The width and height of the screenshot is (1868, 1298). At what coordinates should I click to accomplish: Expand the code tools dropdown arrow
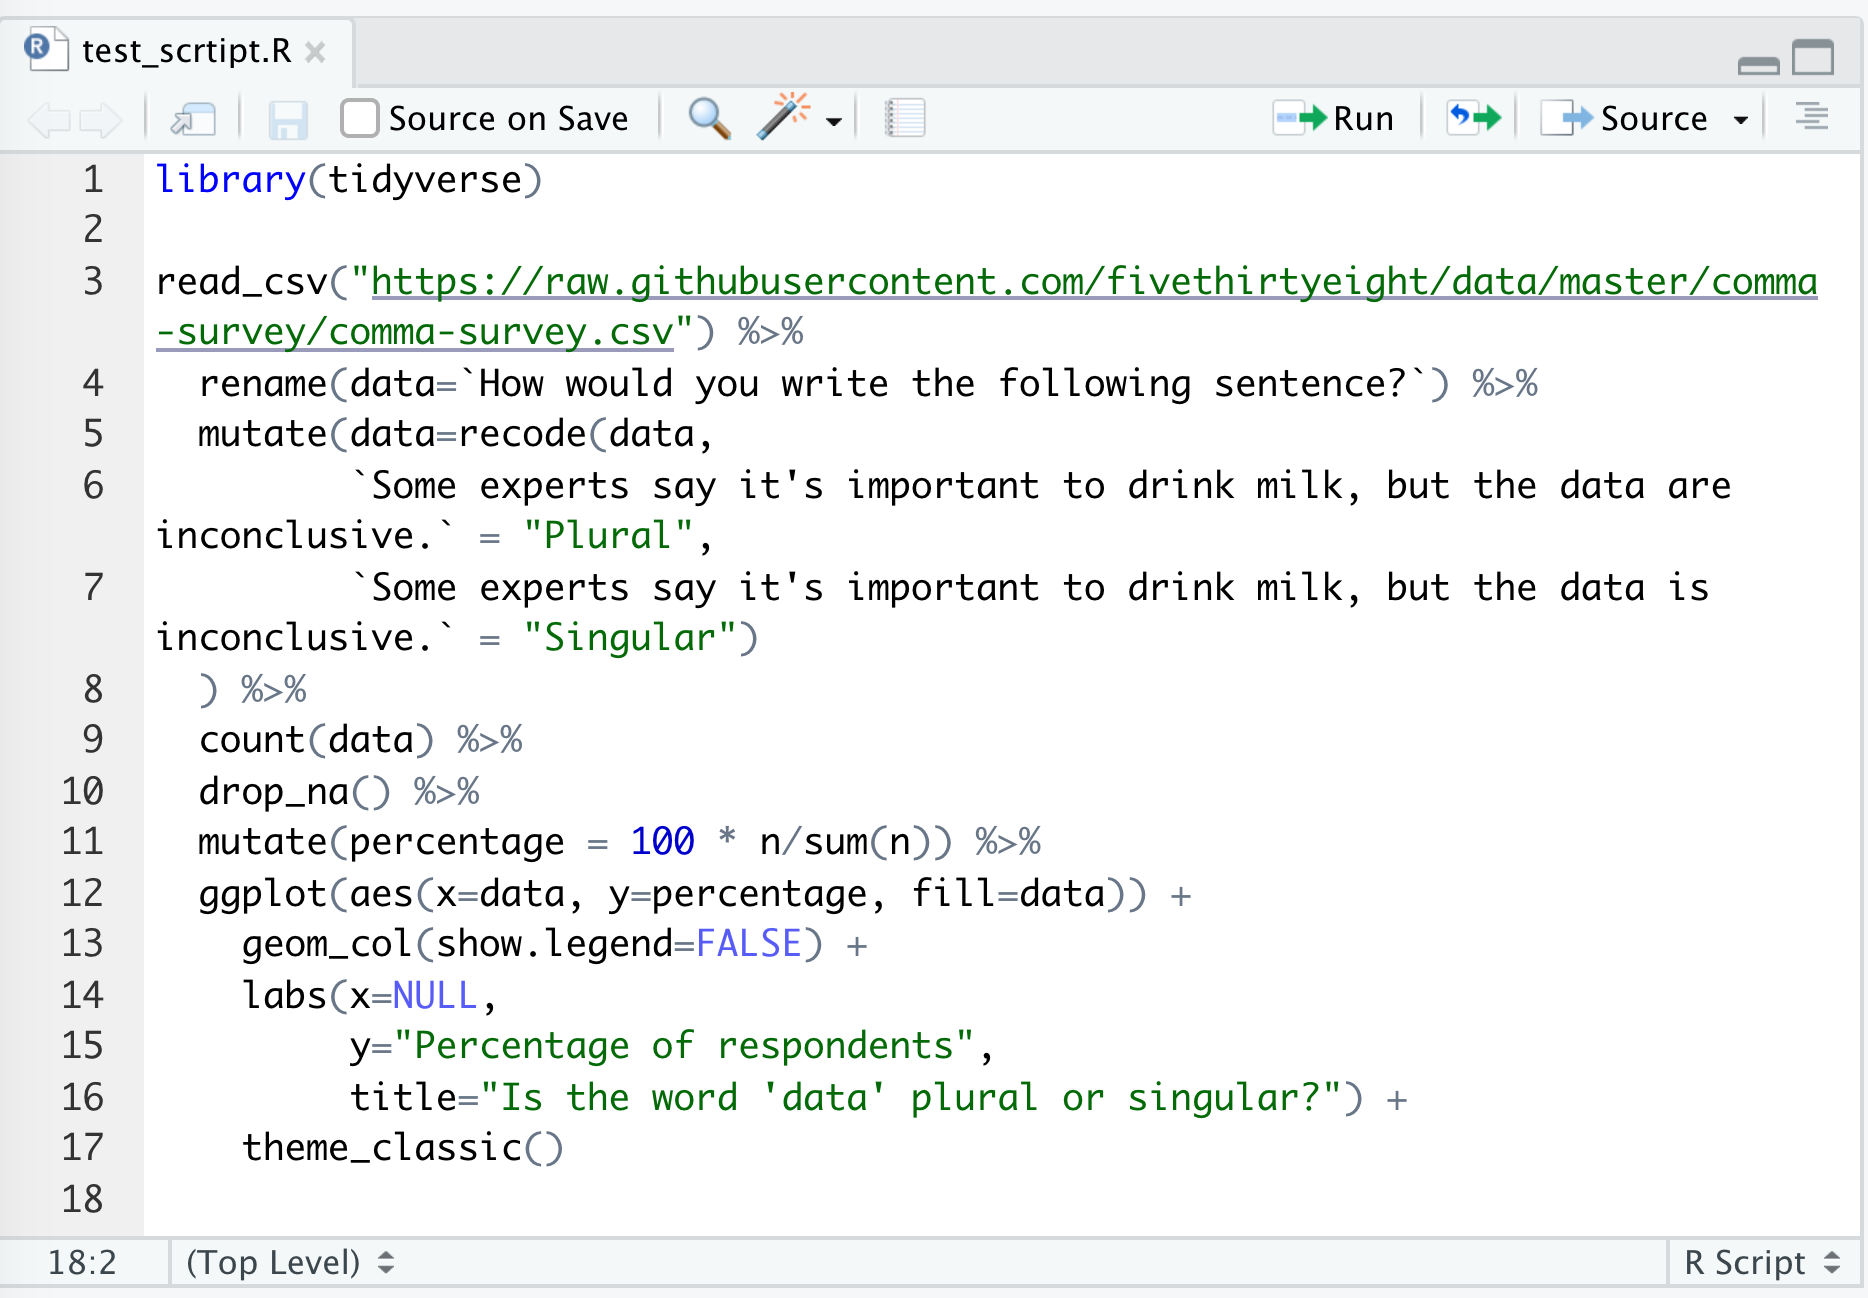point(834,121)
